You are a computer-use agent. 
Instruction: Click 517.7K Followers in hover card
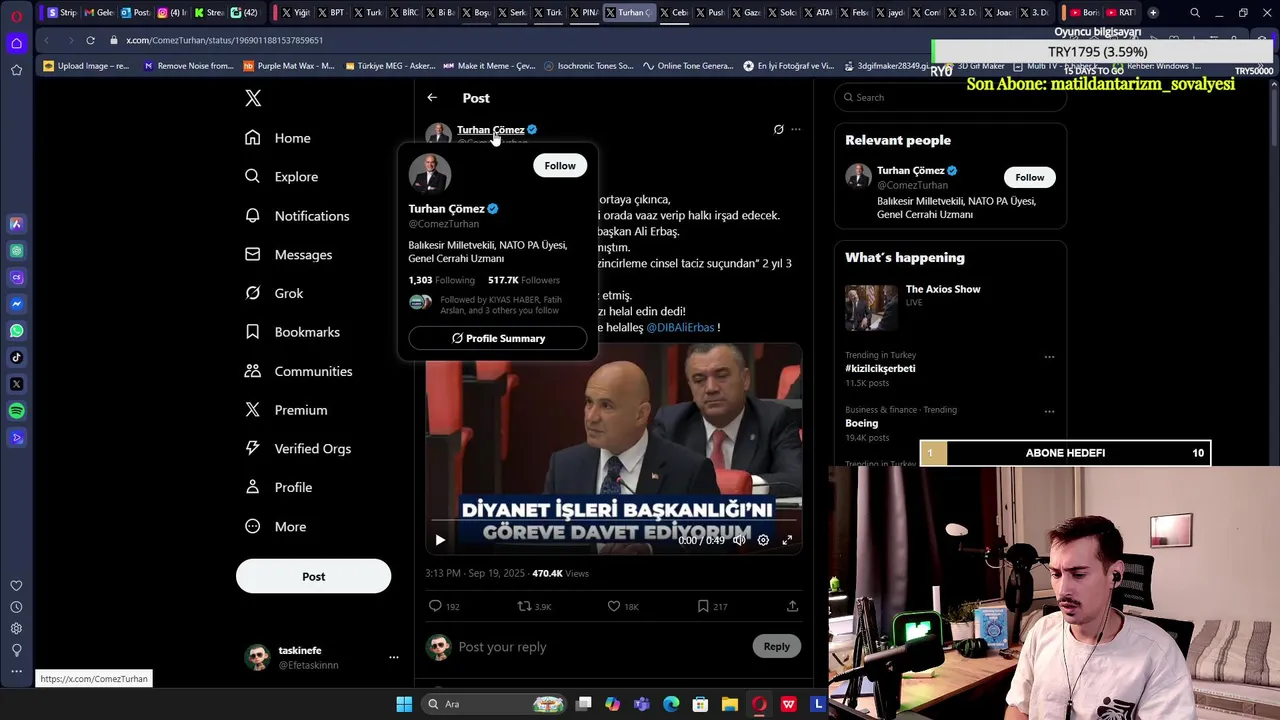pyautogui.click(x=524, y=280)
